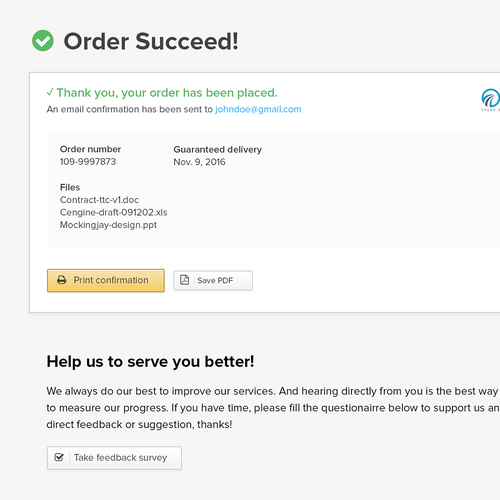Save the confirmation as PDF
This screenshot has width=500, height=500.
click(213, 280)
